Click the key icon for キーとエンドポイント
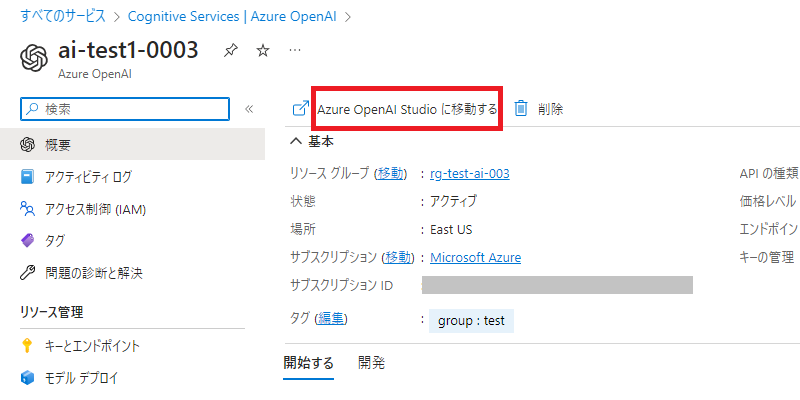 pyautogui.click(x=28, y=346)
